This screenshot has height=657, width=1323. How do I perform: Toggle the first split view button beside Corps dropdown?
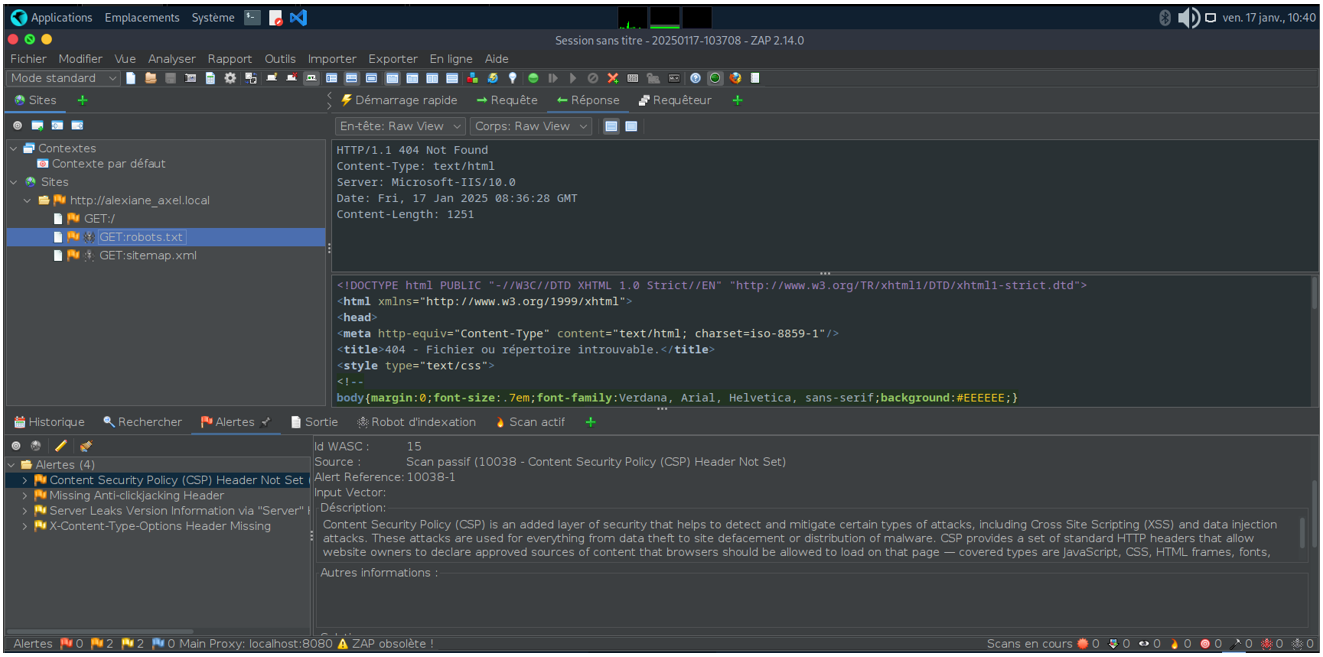pyautogui.click(x=611, y=126)
